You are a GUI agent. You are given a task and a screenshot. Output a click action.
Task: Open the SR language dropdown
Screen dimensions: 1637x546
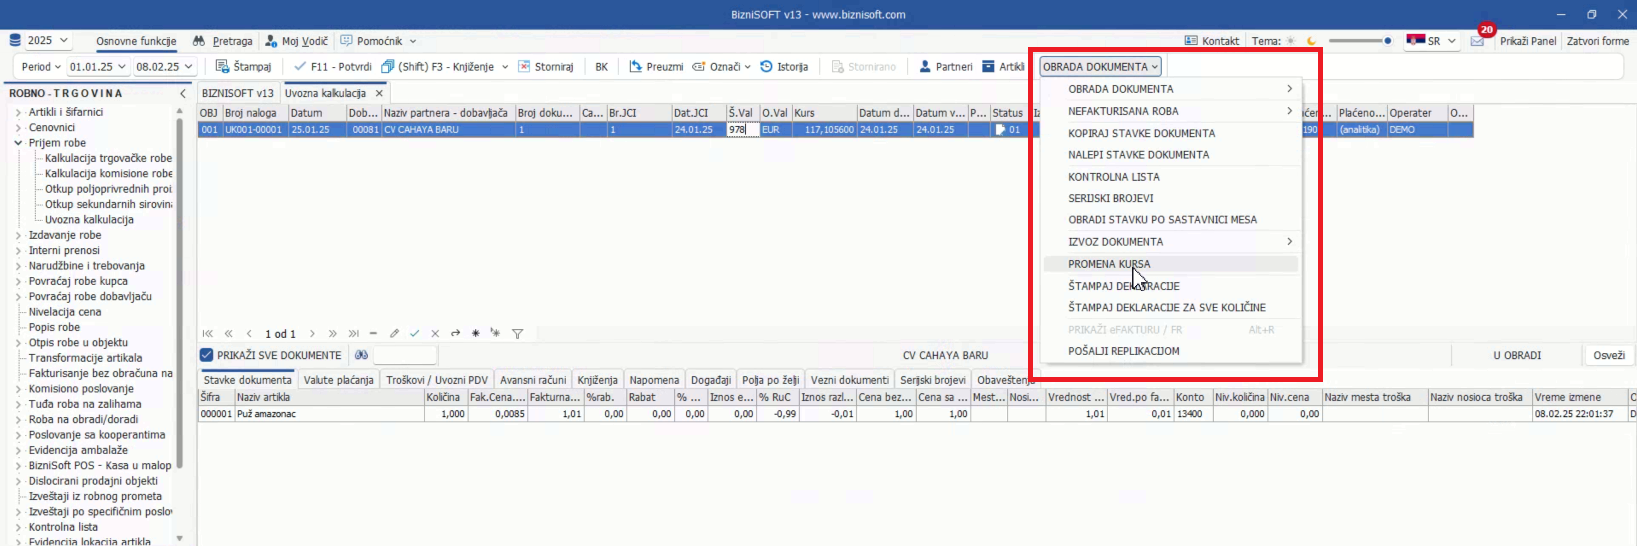point(1432,41)
